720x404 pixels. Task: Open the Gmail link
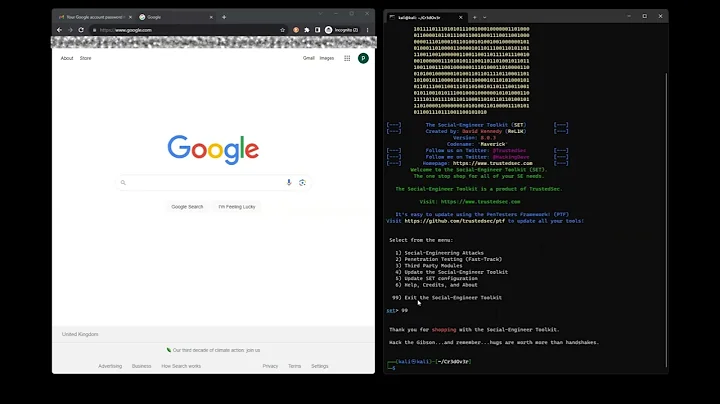[x=309, y=58]
